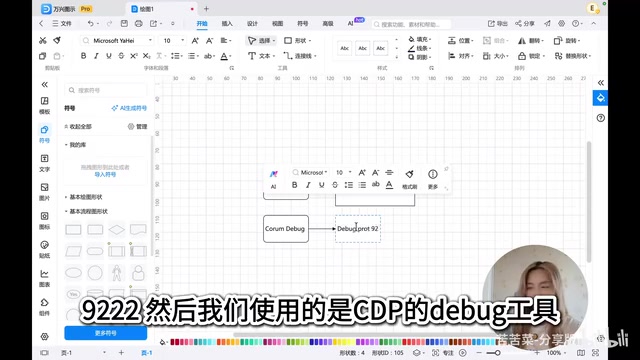Click the Format Painter icon in ribbon
The width and height of the screenshot is (640, 360).
click(x=57, y=40)
